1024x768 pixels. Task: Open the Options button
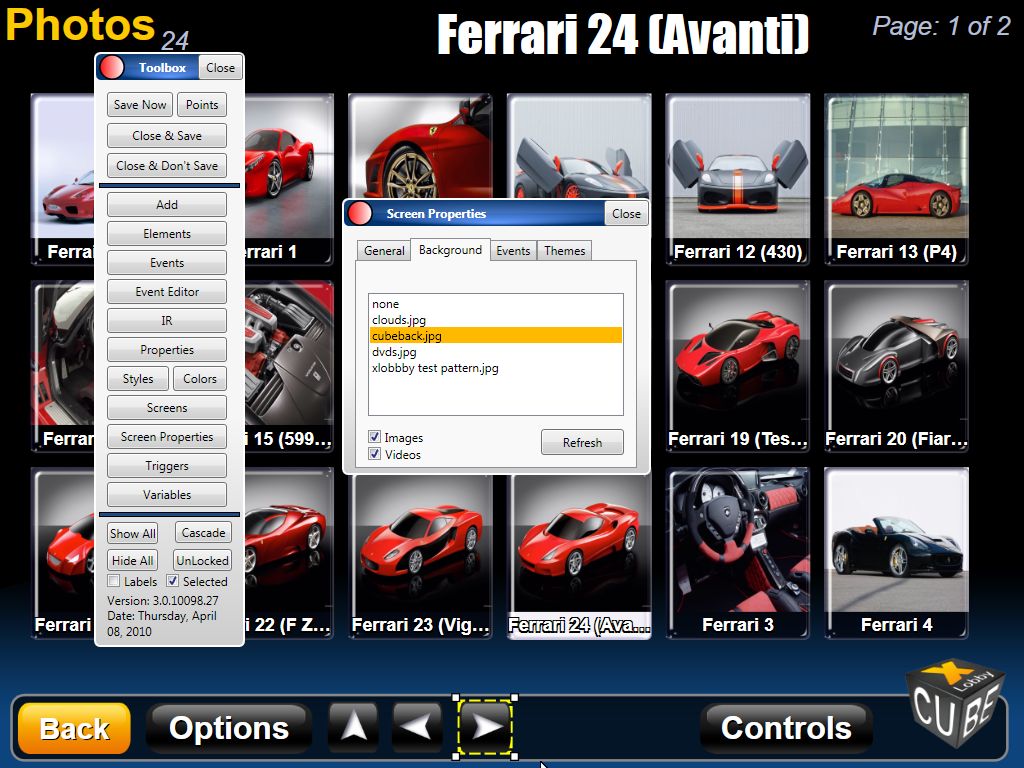pyautogui.click(x=229, y=728)
